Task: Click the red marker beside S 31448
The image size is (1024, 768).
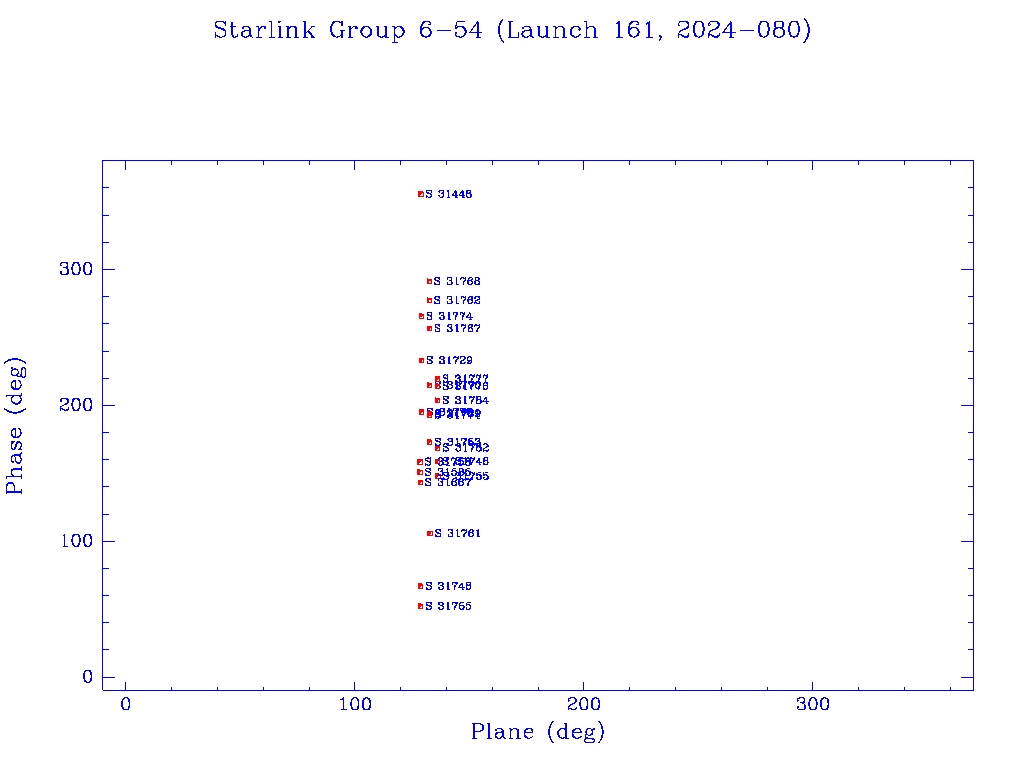Action: pos(421,194)
